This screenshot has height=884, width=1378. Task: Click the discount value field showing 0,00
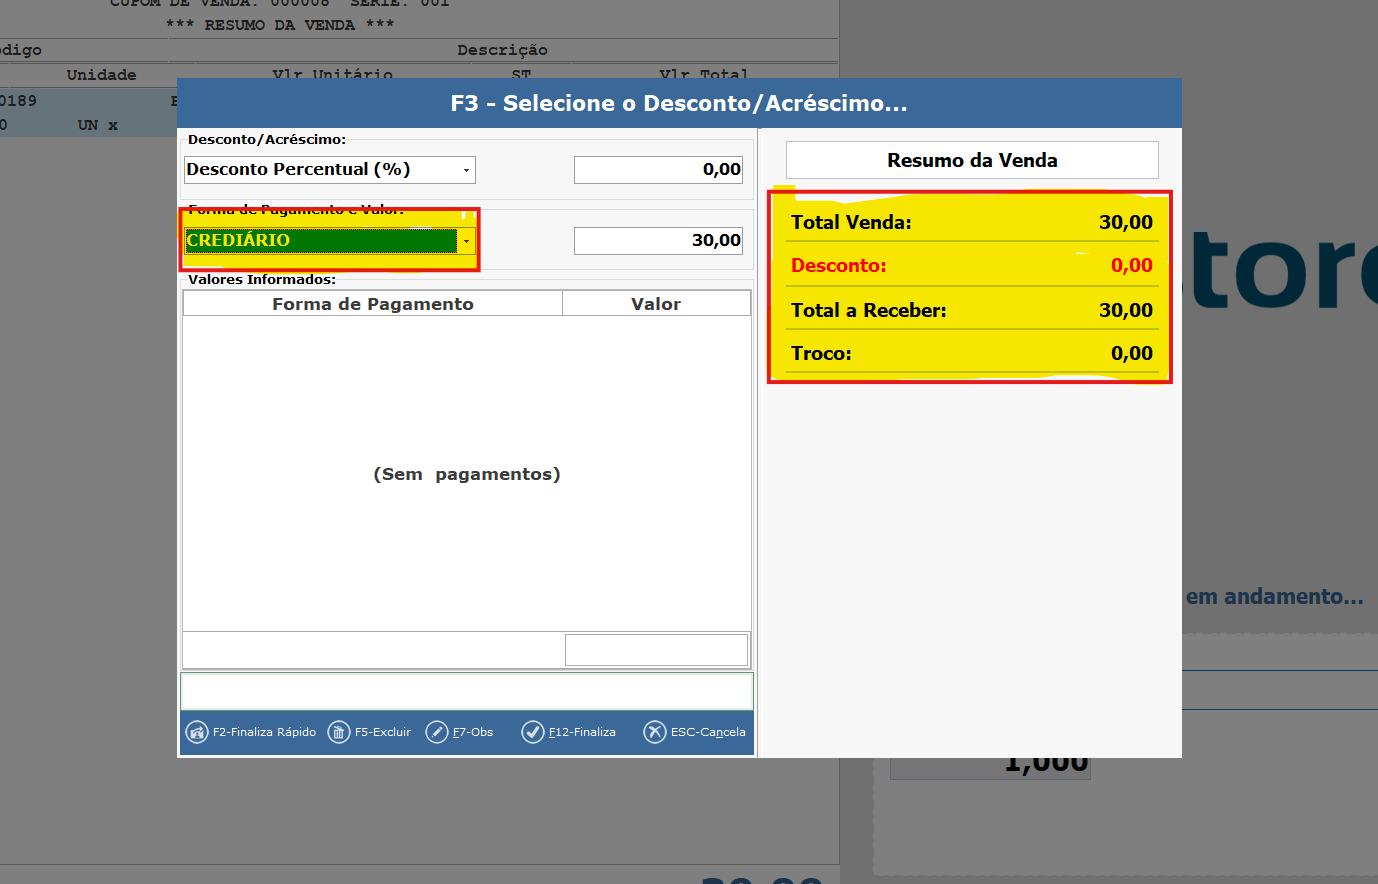(x=658, y=170)
